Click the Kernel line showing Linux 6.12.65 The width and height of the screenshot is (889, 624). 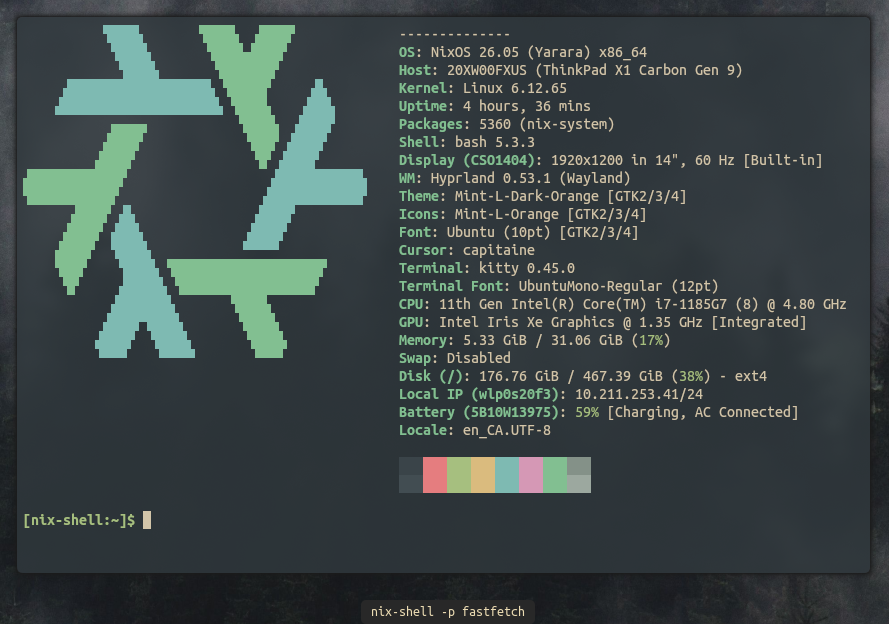[482, 88]
